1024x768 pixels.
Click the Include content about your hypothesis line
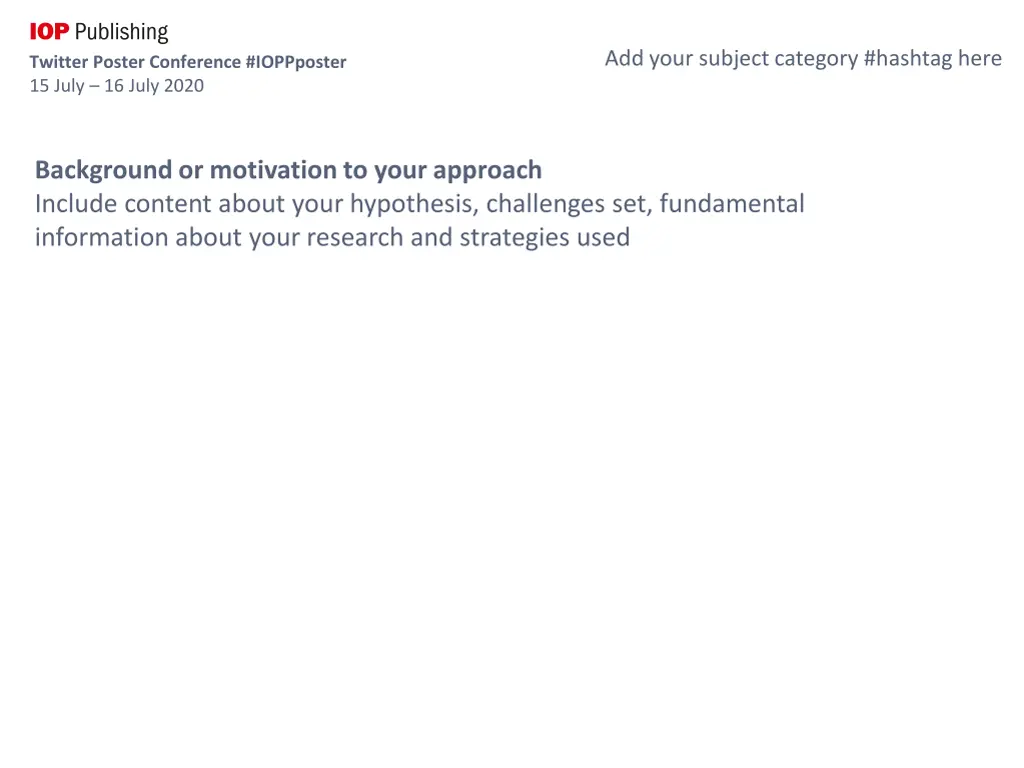(x=420, y=204)
